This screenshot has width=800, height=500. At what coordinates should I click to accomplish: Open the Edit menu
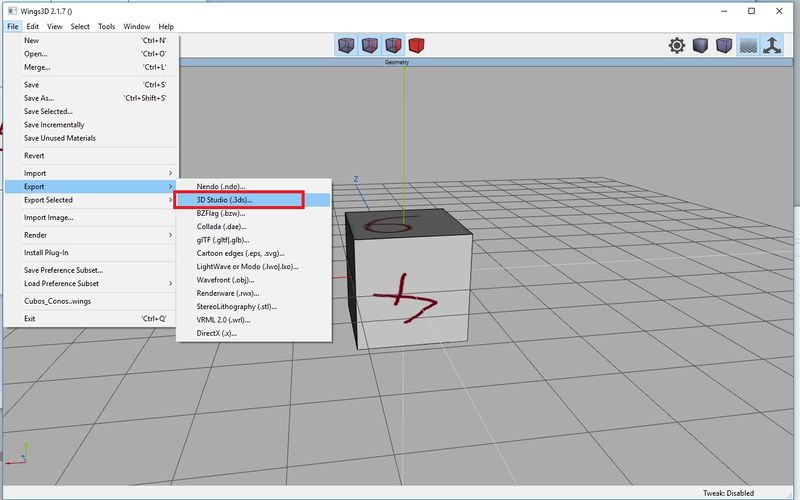click(x=32, y=27)
